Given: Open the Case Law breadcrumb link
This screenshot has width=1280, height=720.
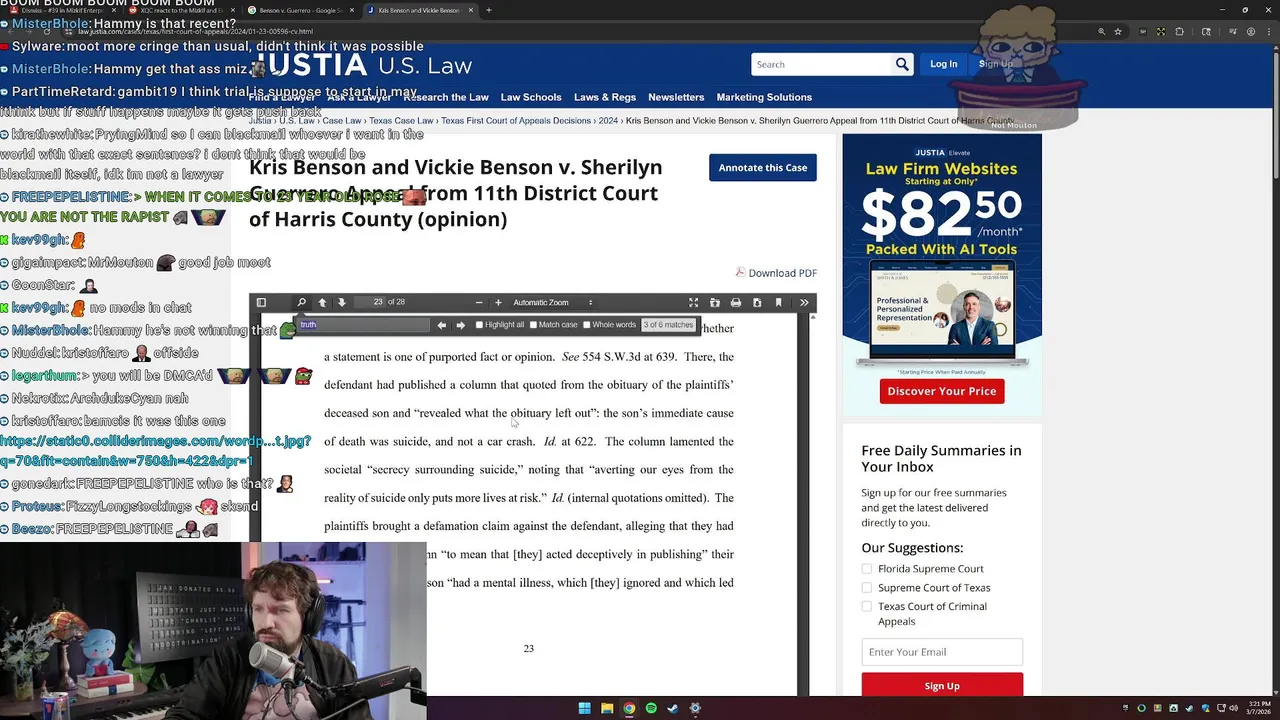Looking at the screenshot, I should tap(341, 121).
